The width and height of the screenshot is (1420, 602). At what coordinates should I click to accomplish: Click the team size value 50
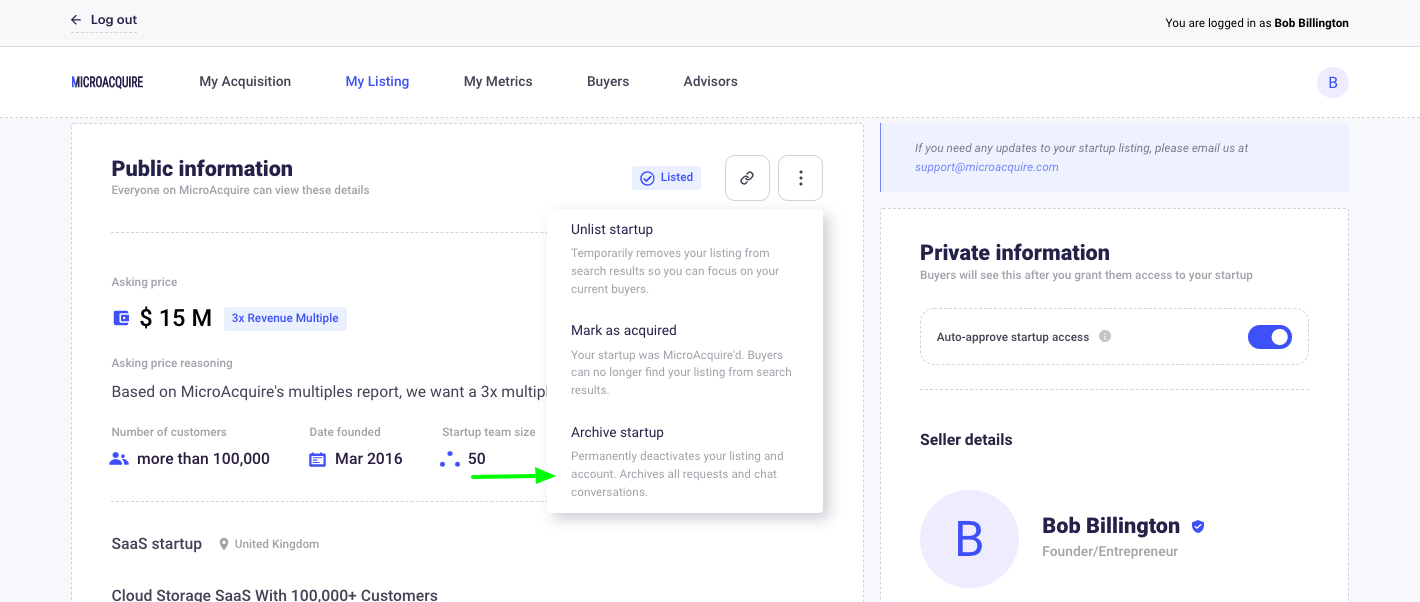[x=476, y=459]
